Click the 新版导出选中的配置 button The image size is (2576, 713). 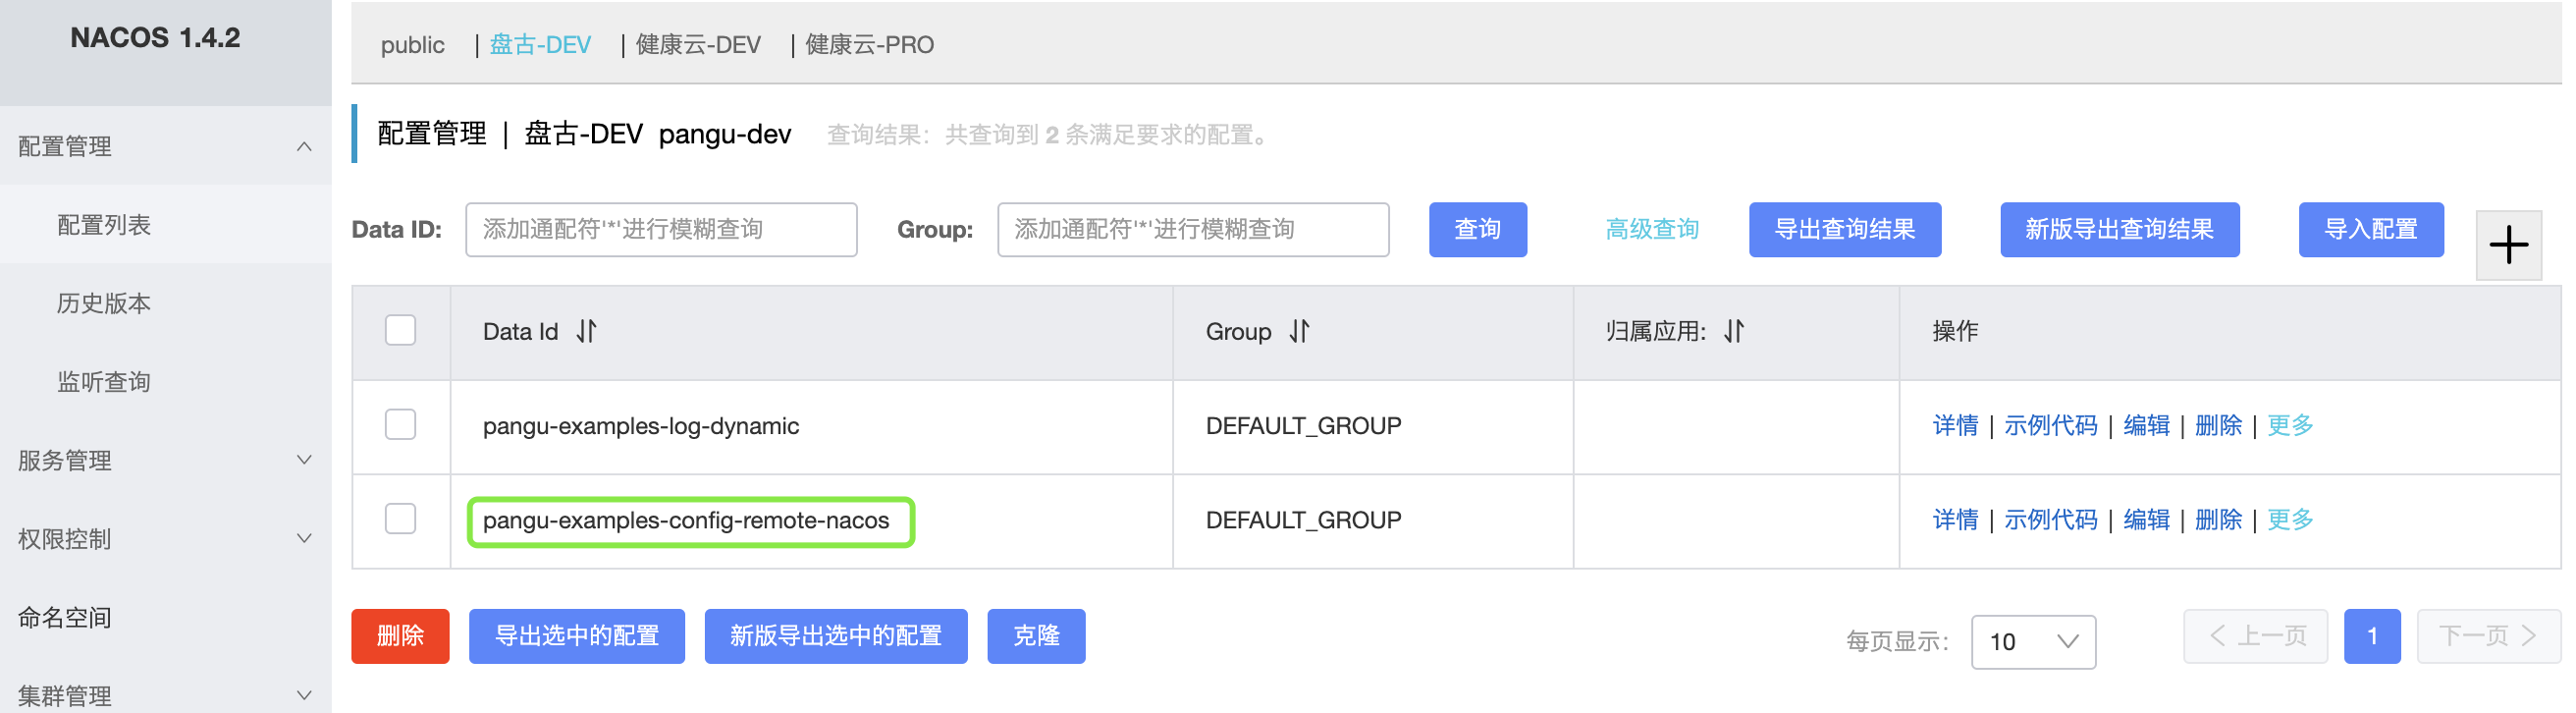pyautogui.click(x=836, y=636)
